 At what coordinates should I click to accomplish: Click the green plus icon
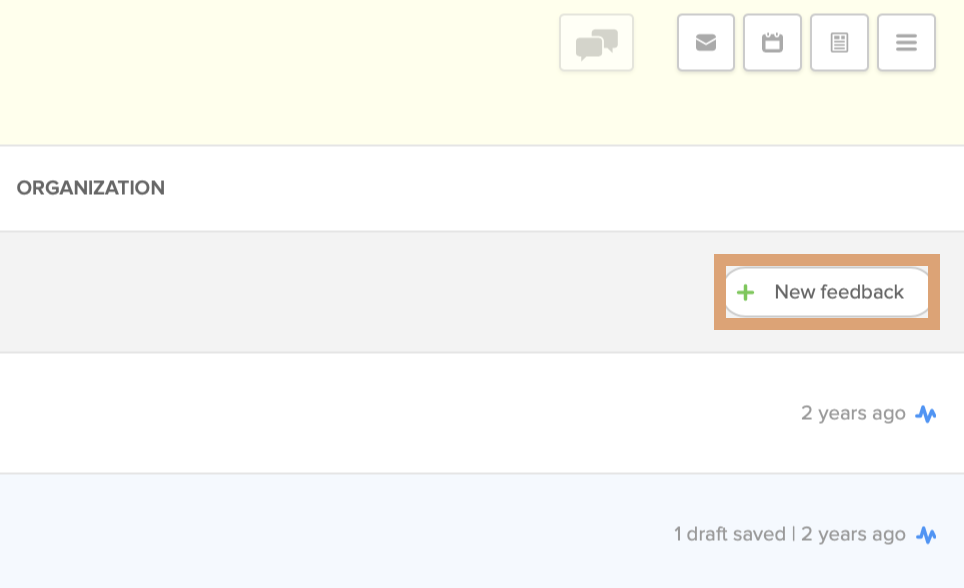pyautogui.click(x=745, y=293)
